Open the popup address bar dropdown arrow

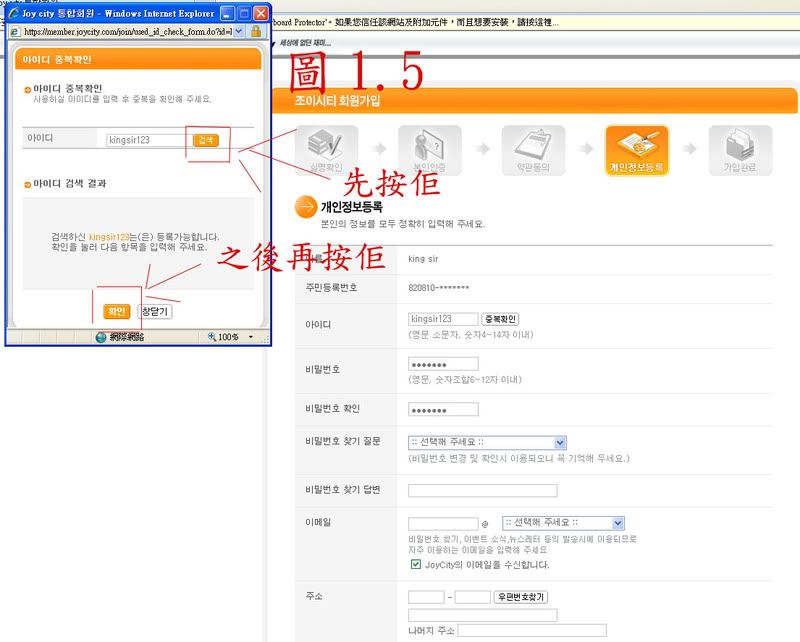tap(238, 32)
